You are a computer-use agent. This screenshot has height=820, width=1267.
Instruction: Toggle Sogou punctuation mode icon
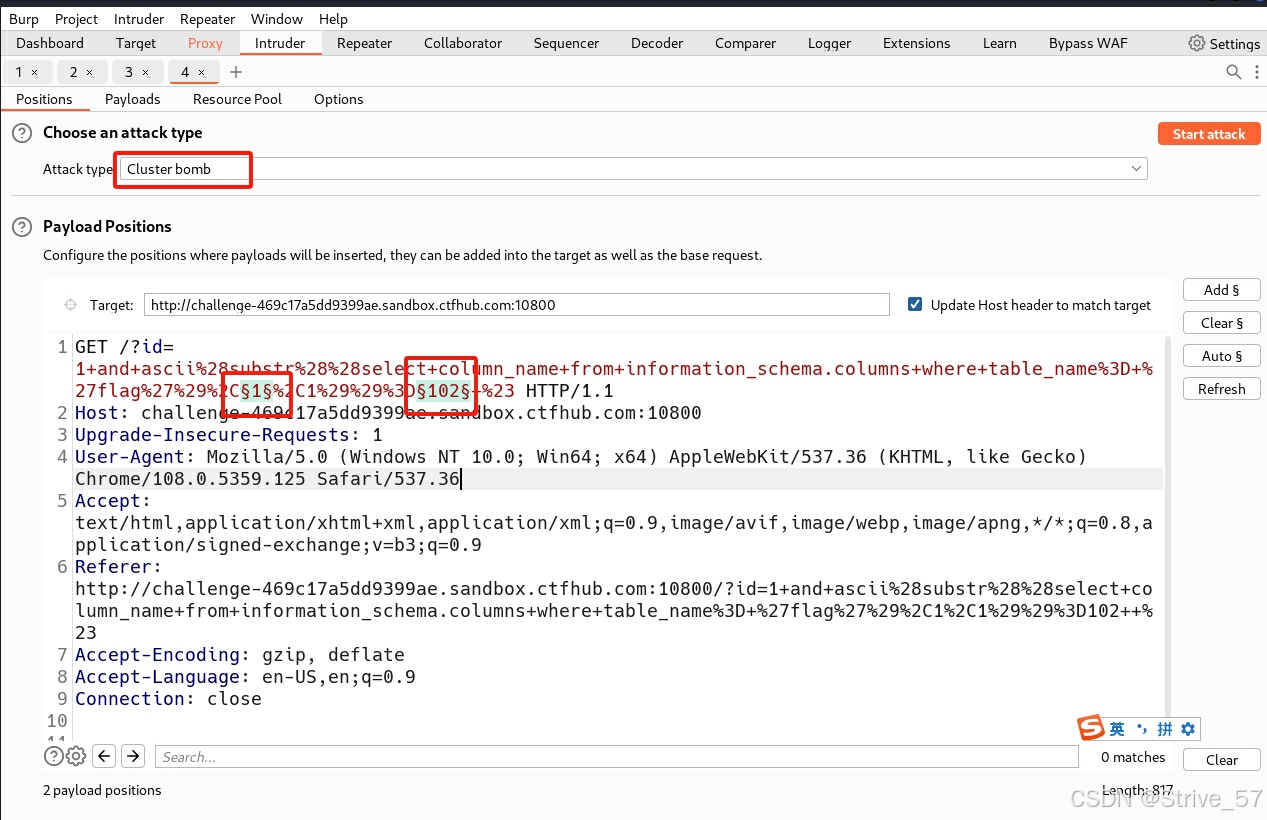point(1142,728)
